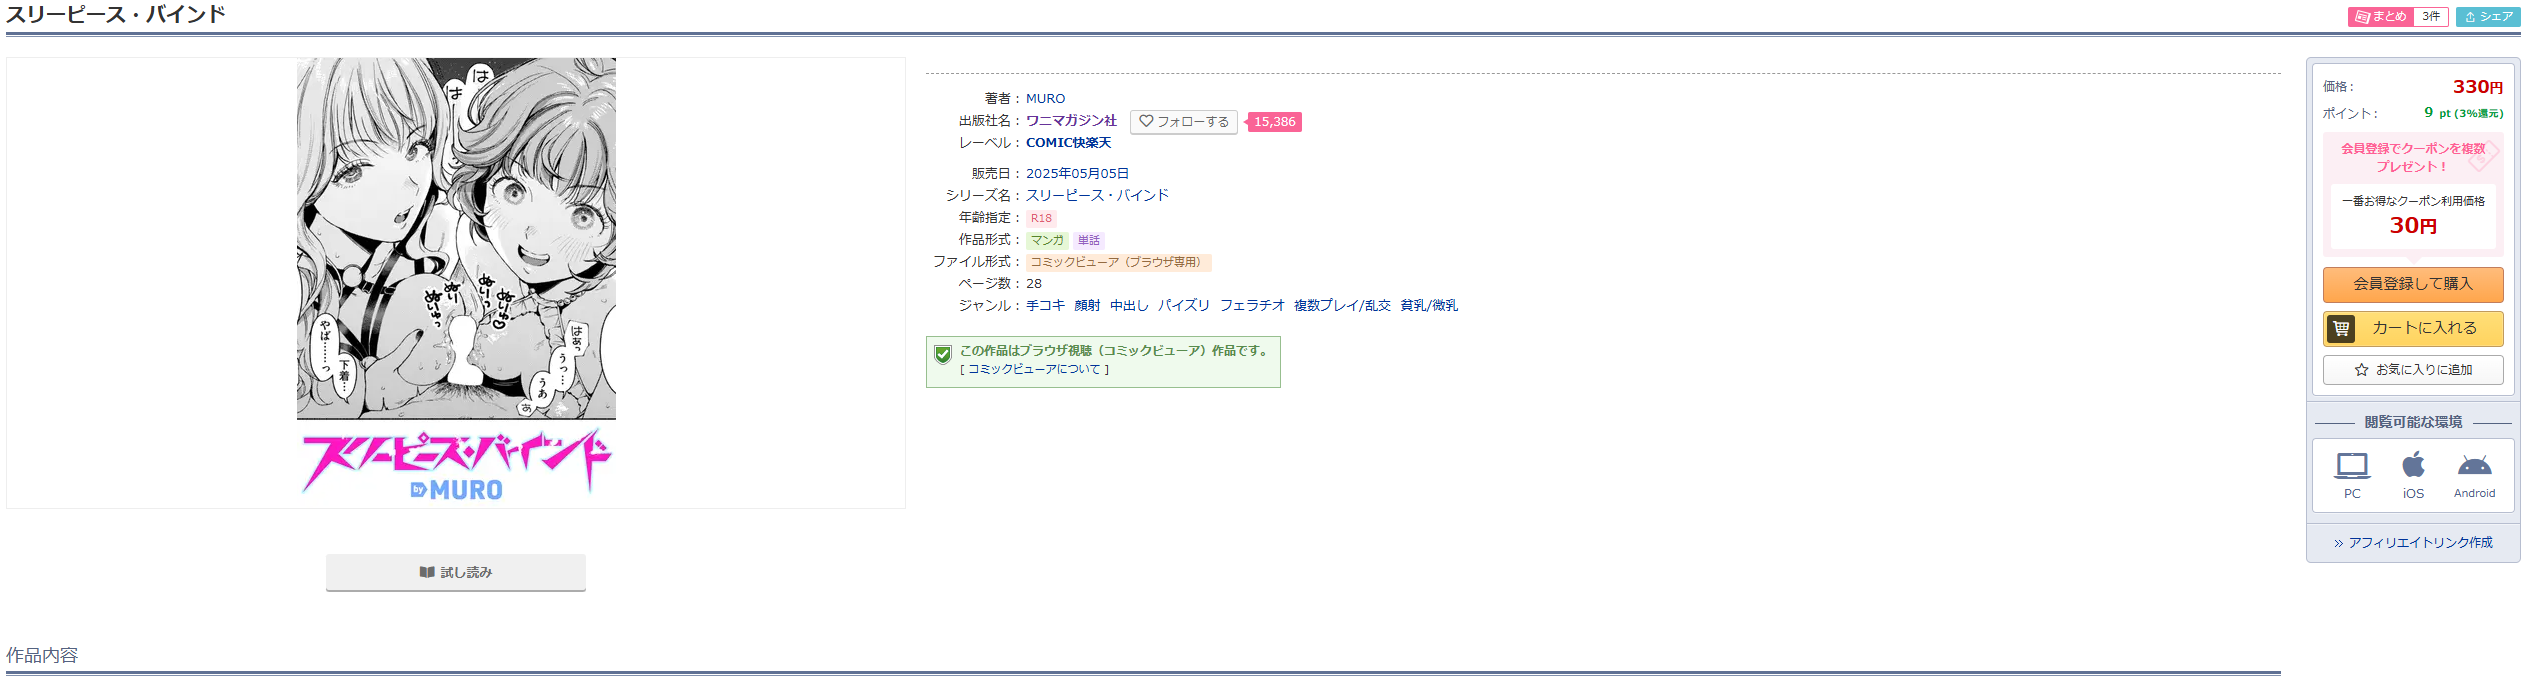
Task: Click the cart icon on カートに入れる
Action: pyautogui.click(x=2340, y=328)
